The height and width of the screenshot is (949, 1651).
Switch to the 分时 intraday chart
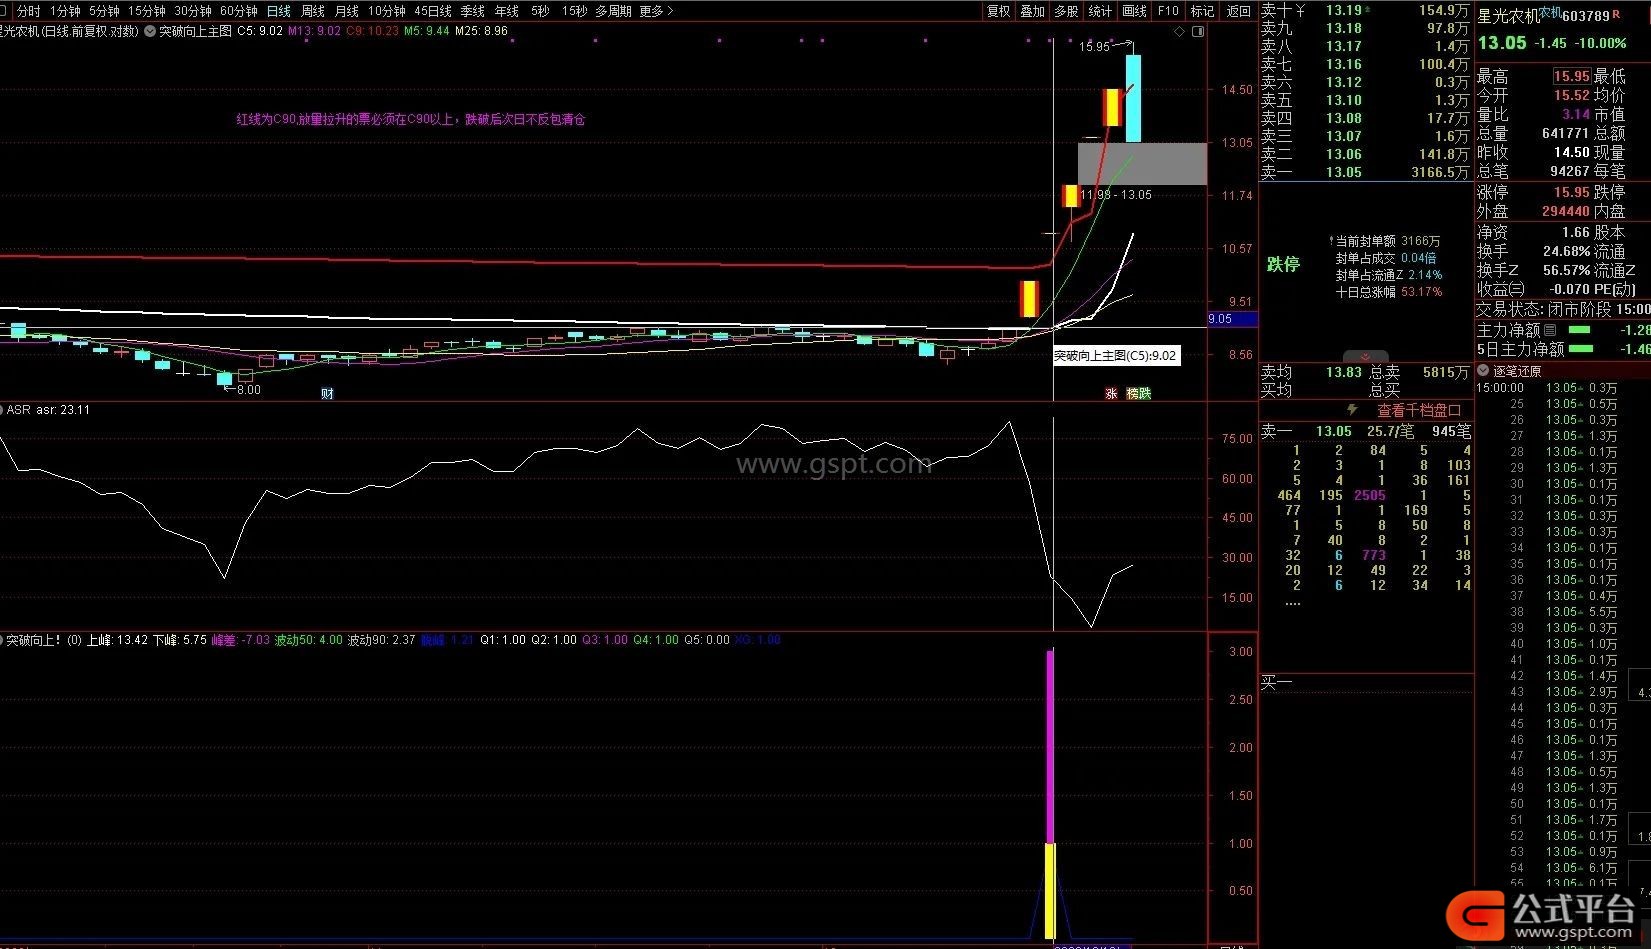[x=29, y=11]
